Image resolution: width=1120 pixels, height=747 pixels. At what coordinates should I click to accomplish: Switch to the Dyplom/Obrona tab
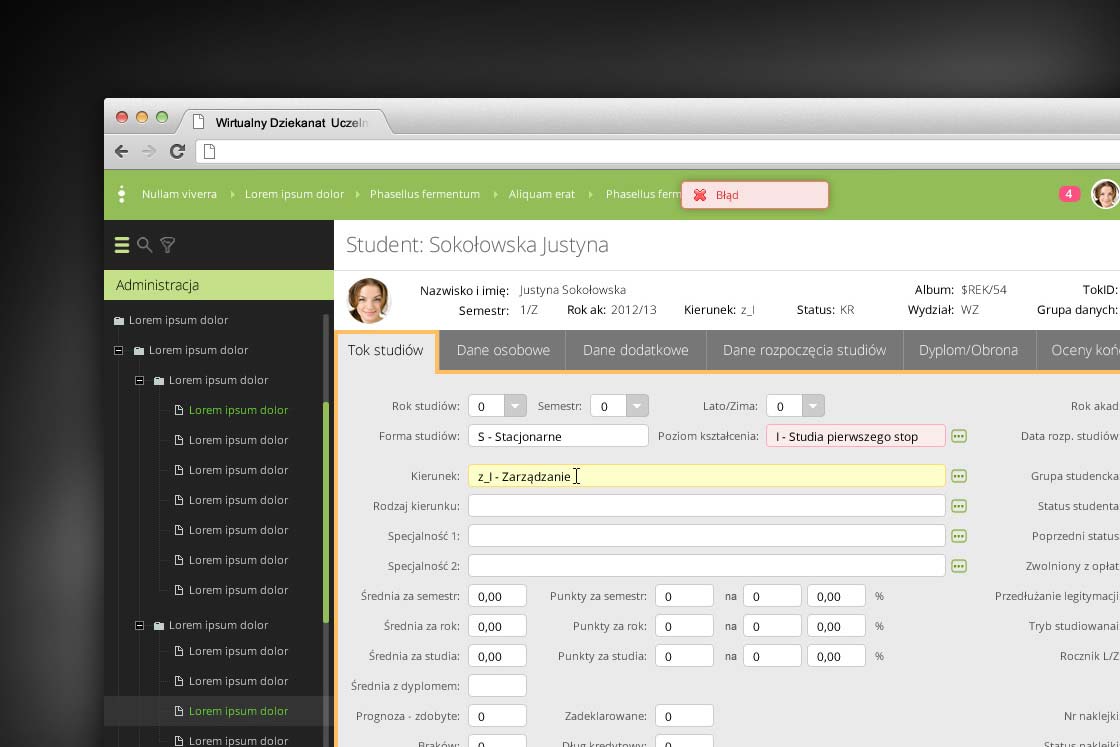pyautogui.click(x=967, y=350)
